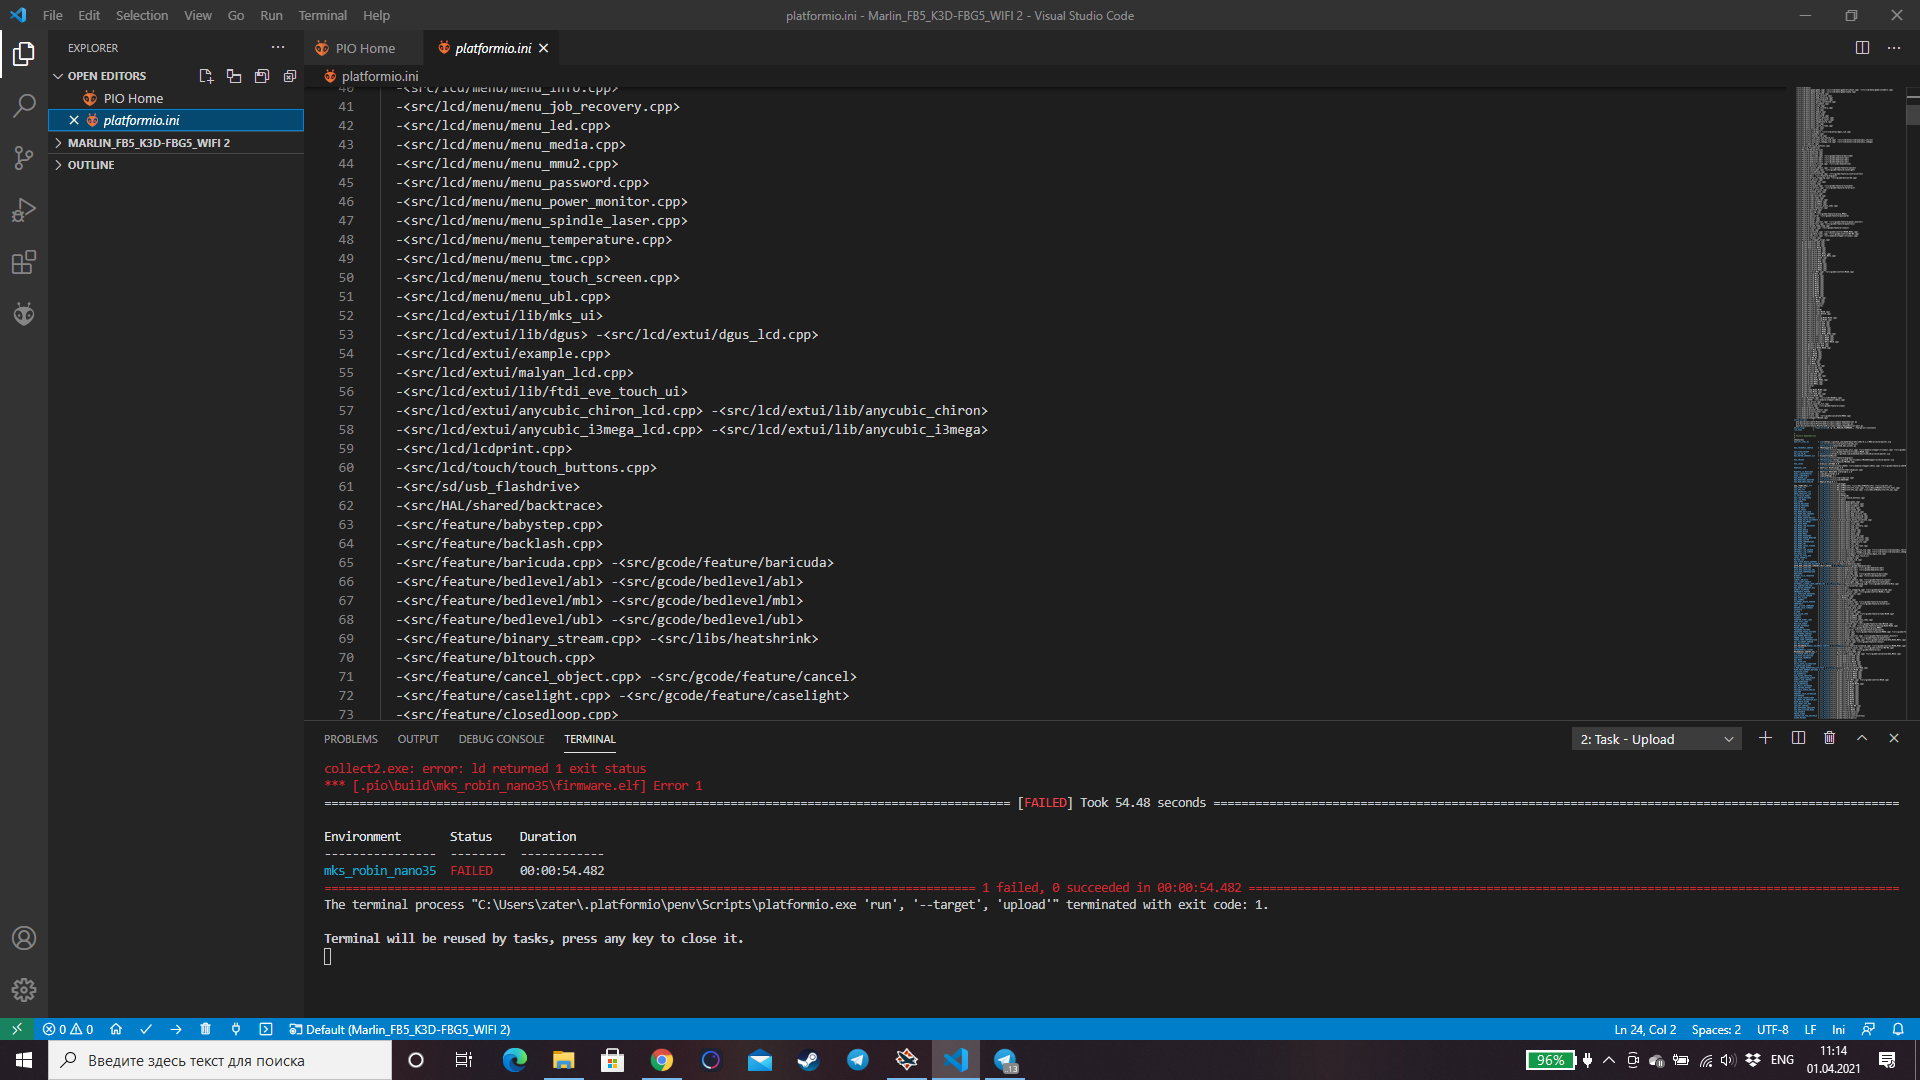Open the Source Control view
The height and width of the screenshot is (1080, 1920).
[24, 157]
